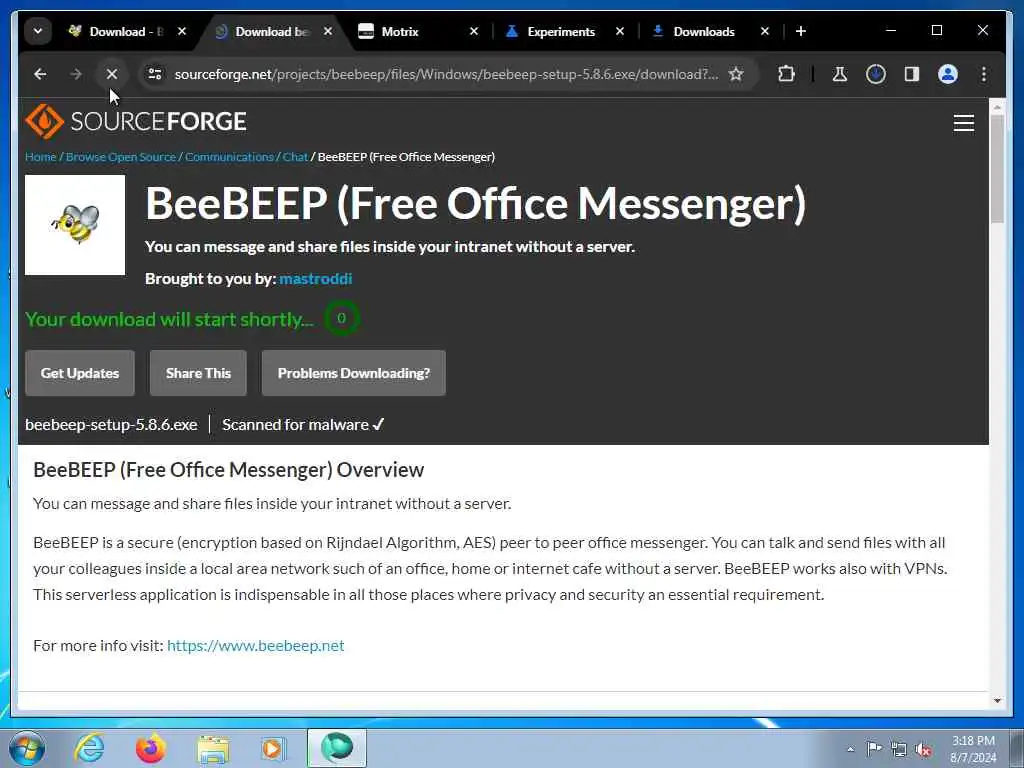Viewport: 1024px width, 768px height.
Task: Open the Windows Start menu
Action: point(27,748)
